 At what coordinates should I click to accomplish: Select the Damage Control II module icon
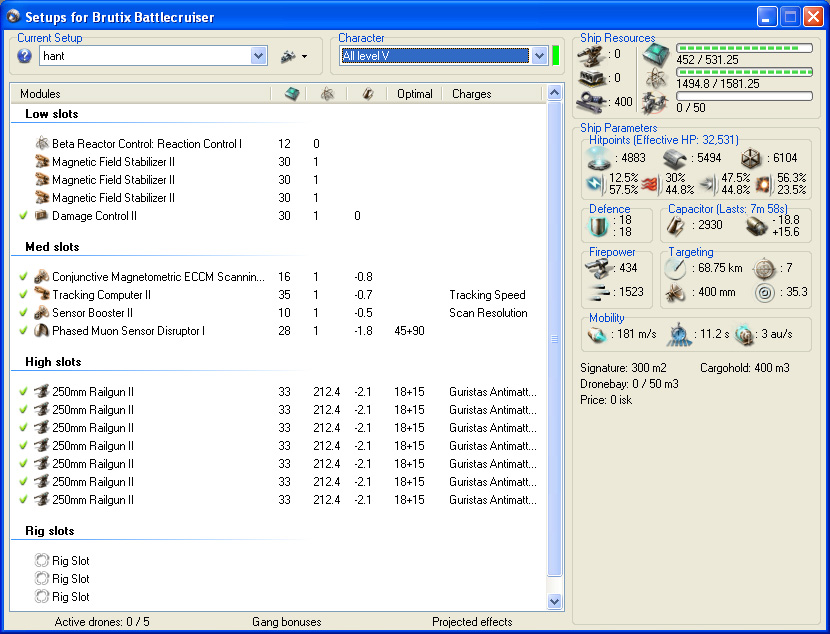click(42, 216)
